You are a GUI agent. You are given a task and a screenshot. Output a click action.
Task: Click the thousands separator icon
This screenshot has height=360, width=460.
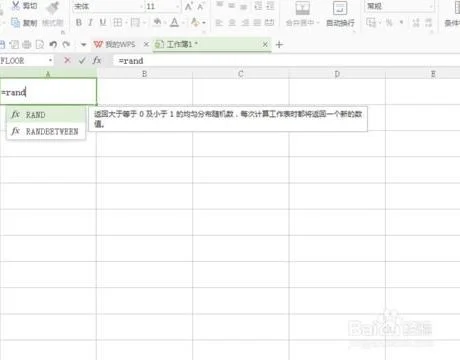click(x=401, y=23)
